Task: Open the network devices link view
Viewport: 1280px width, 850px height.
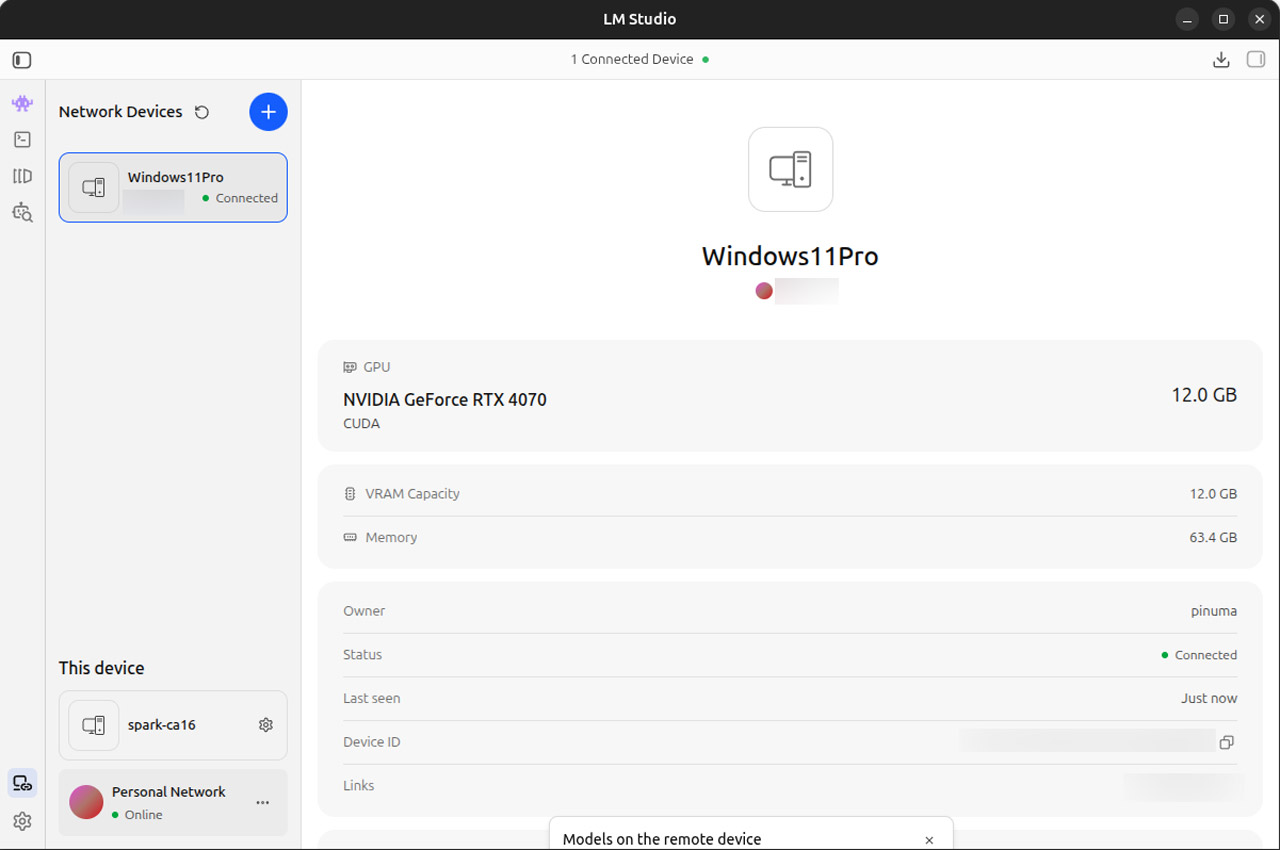Action: (22, 784)
